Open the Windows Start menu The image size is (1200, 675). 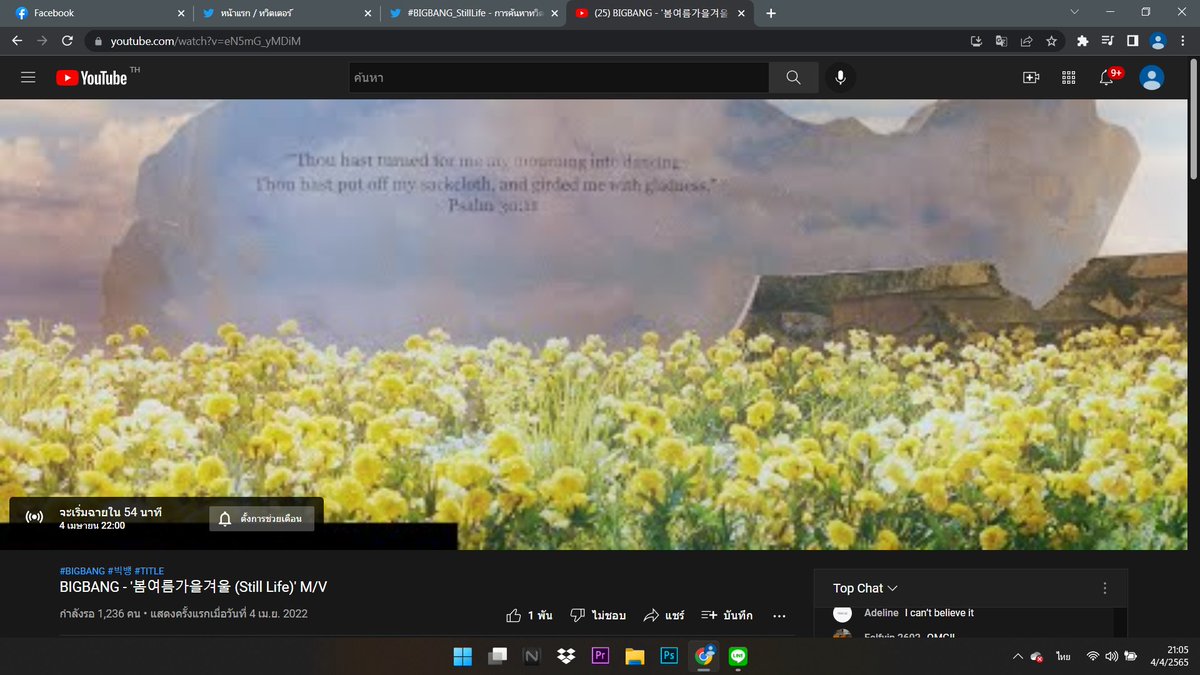point(463,656)
